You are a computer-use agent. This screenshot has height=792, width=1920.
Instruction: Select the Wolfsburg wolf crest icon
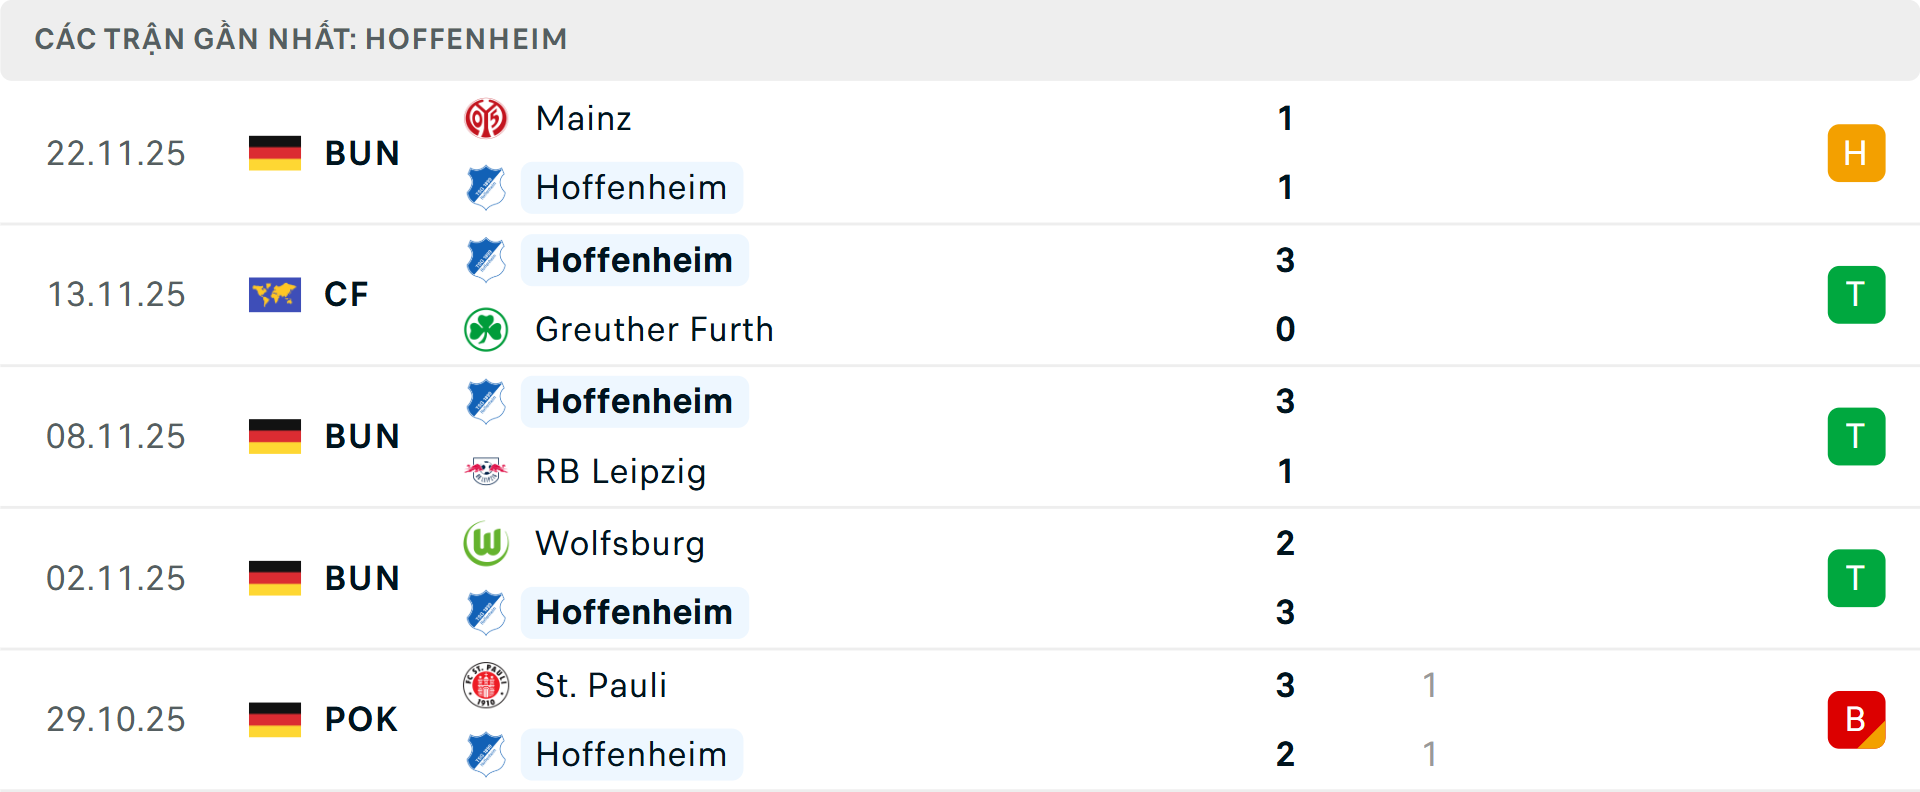click(x=487, y=544)
